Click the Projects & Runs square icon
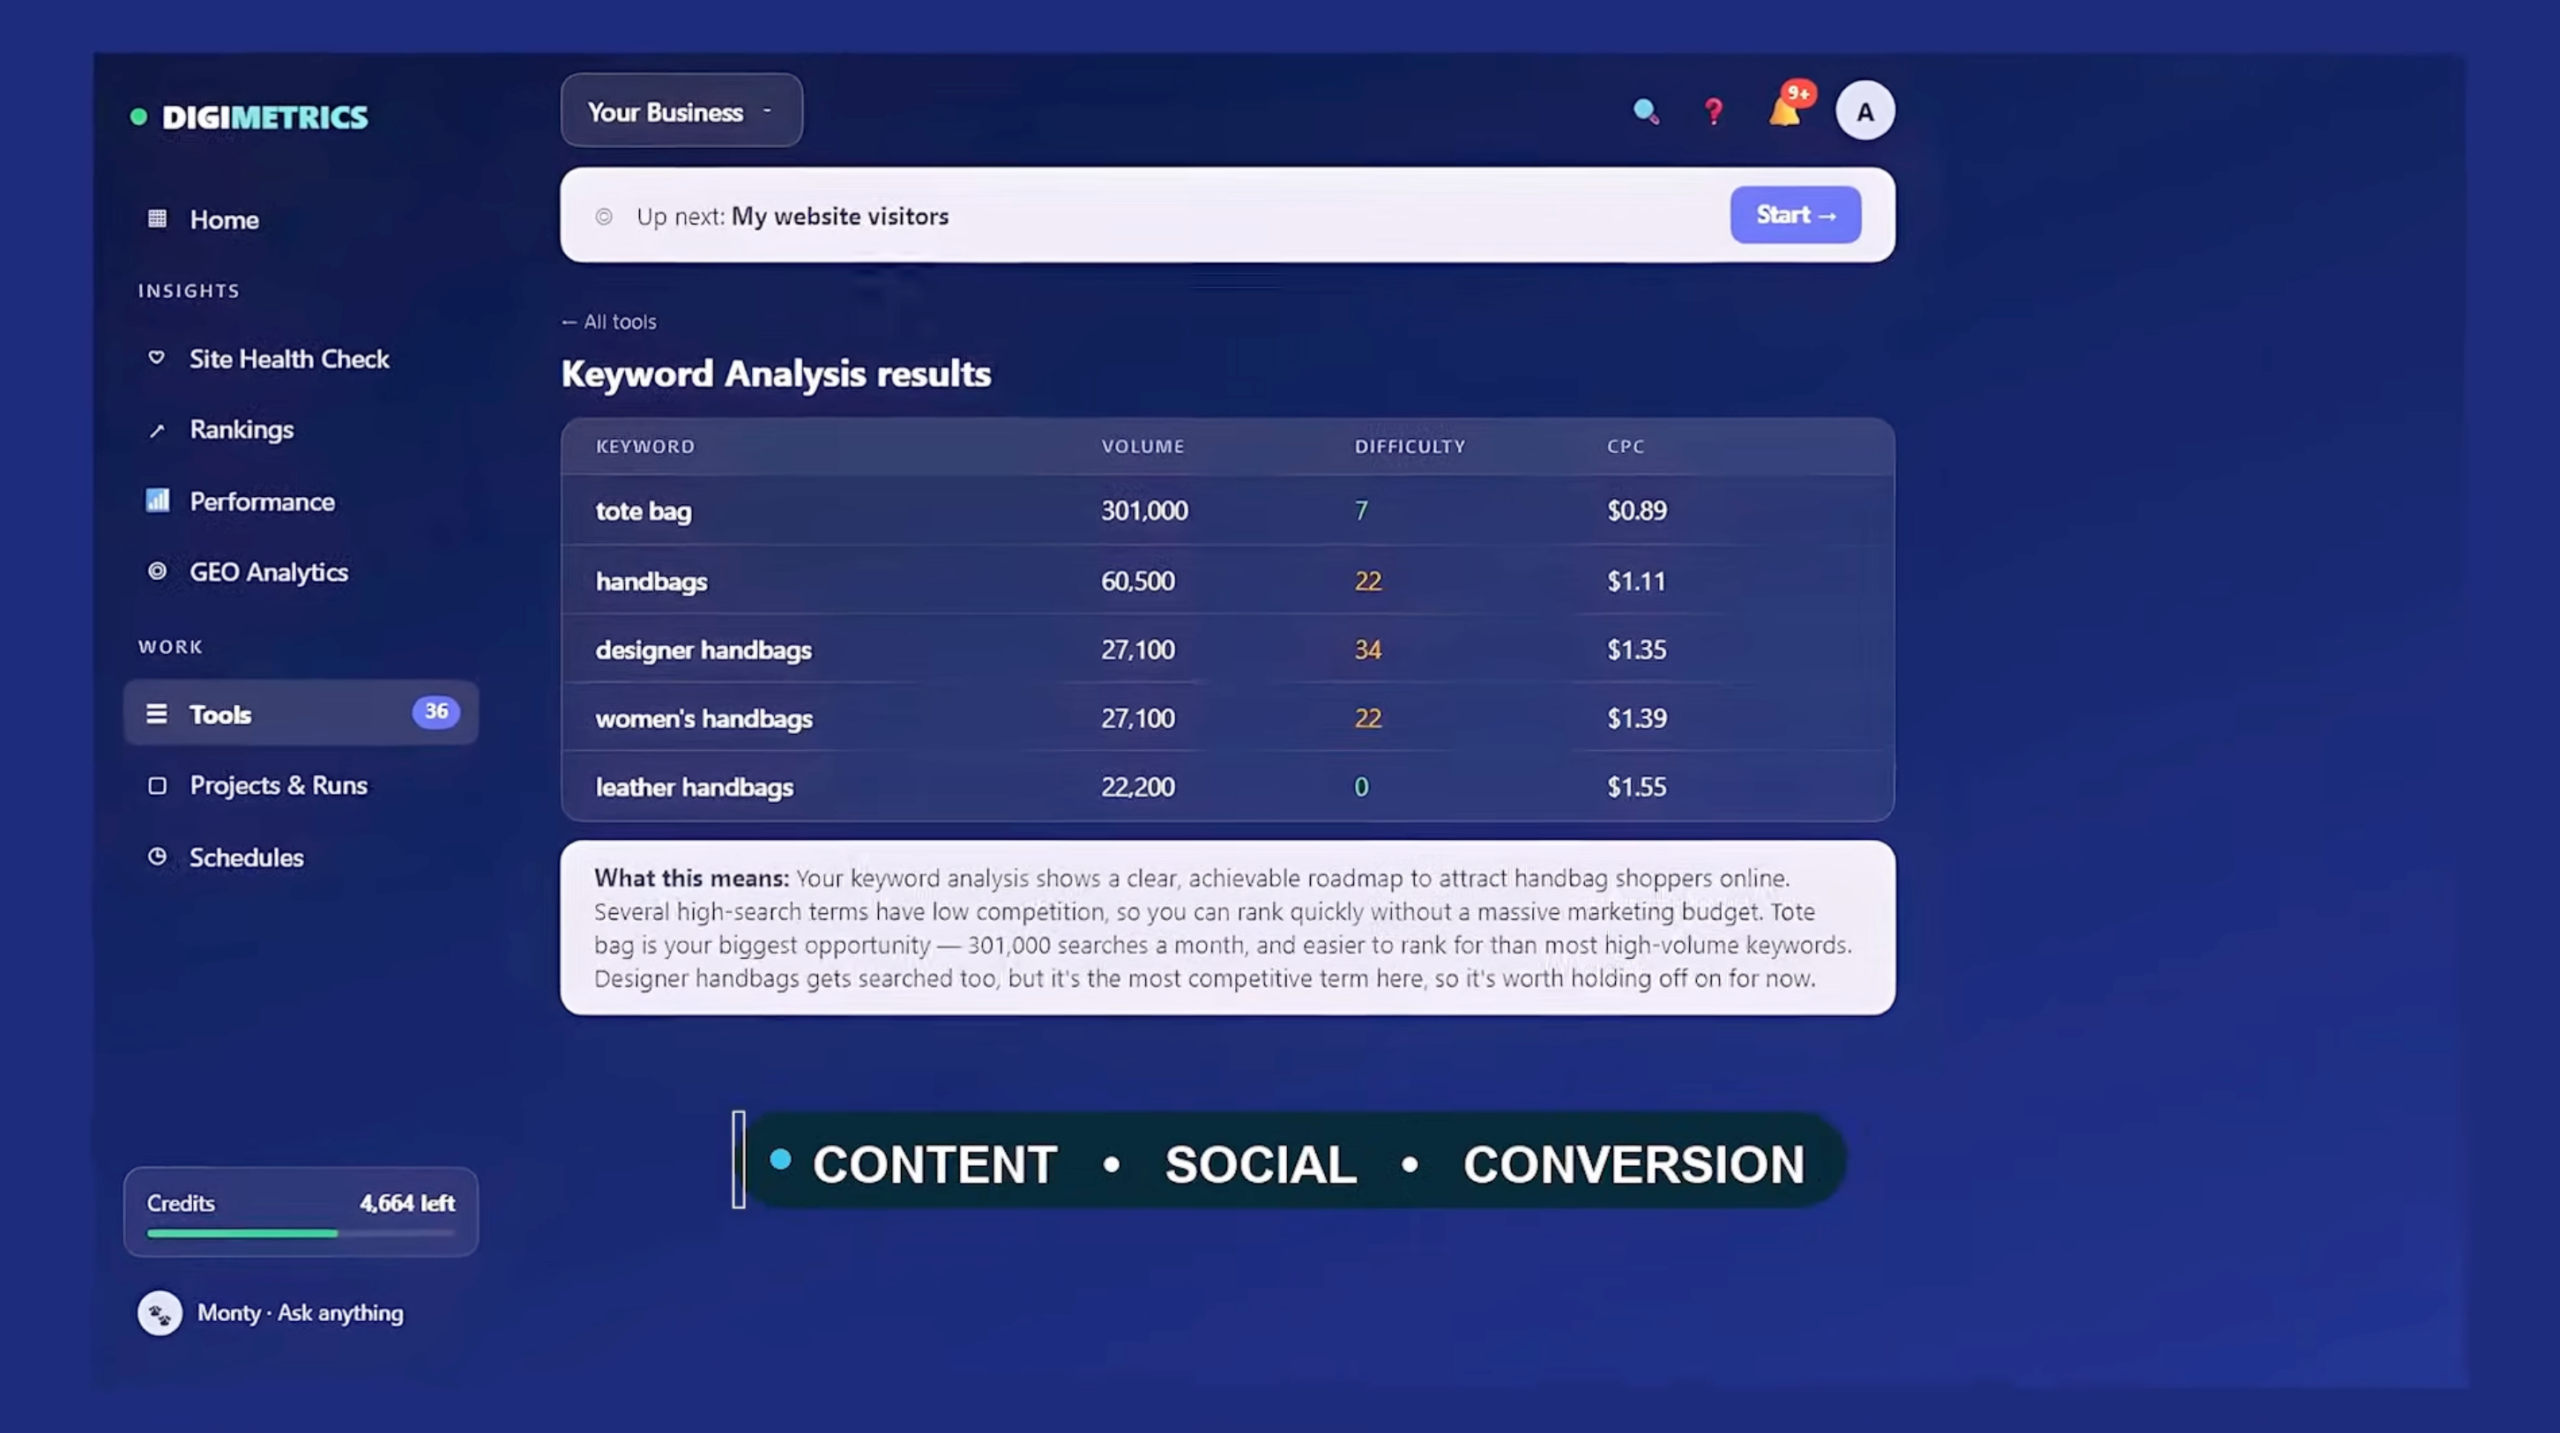Image resolution: width=2560 pixels, height=1433 pixels. tap(157, 785)
